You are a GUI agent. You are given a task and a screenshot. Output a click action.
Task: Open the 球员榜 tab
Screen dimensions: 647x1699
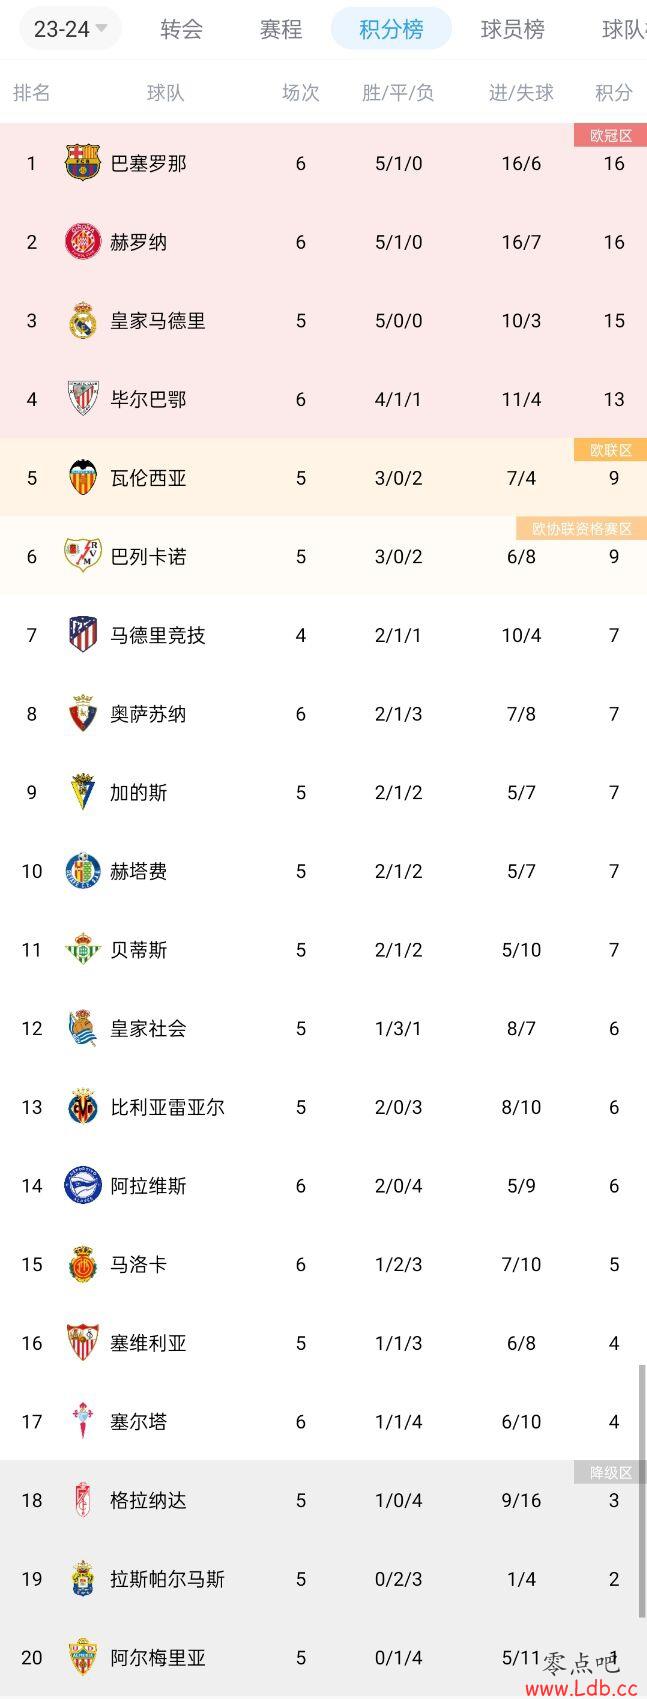[513, 29]
